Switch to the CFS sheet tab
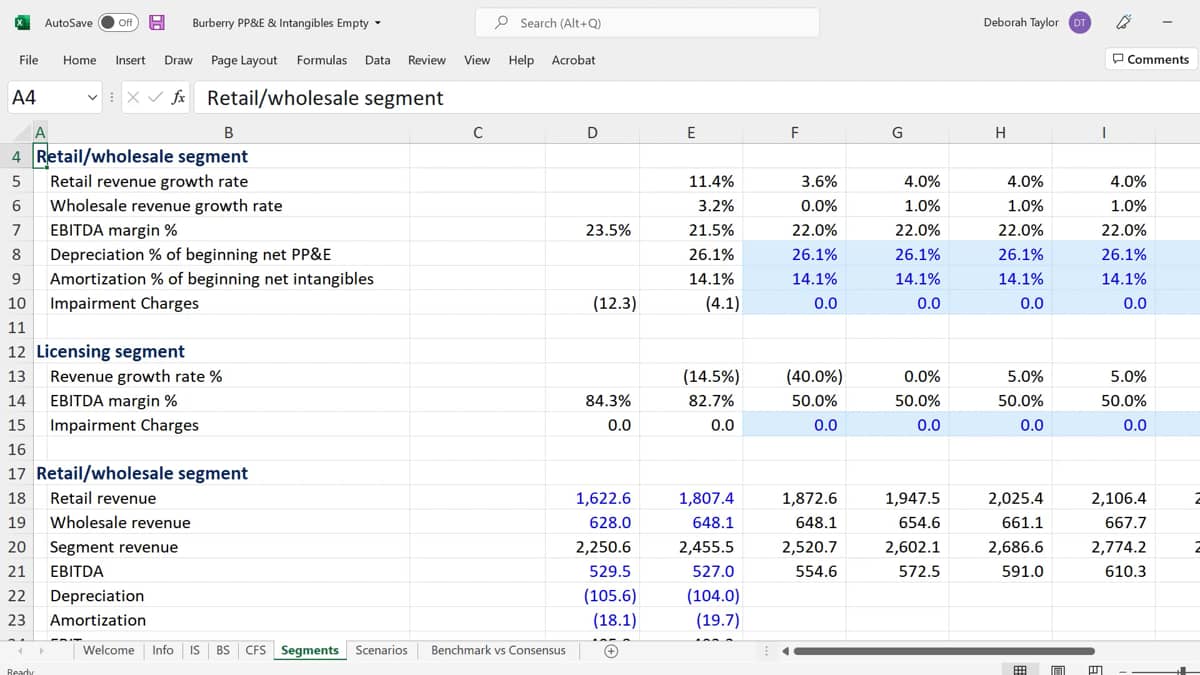1200x675 pixels. click(256, 650)
